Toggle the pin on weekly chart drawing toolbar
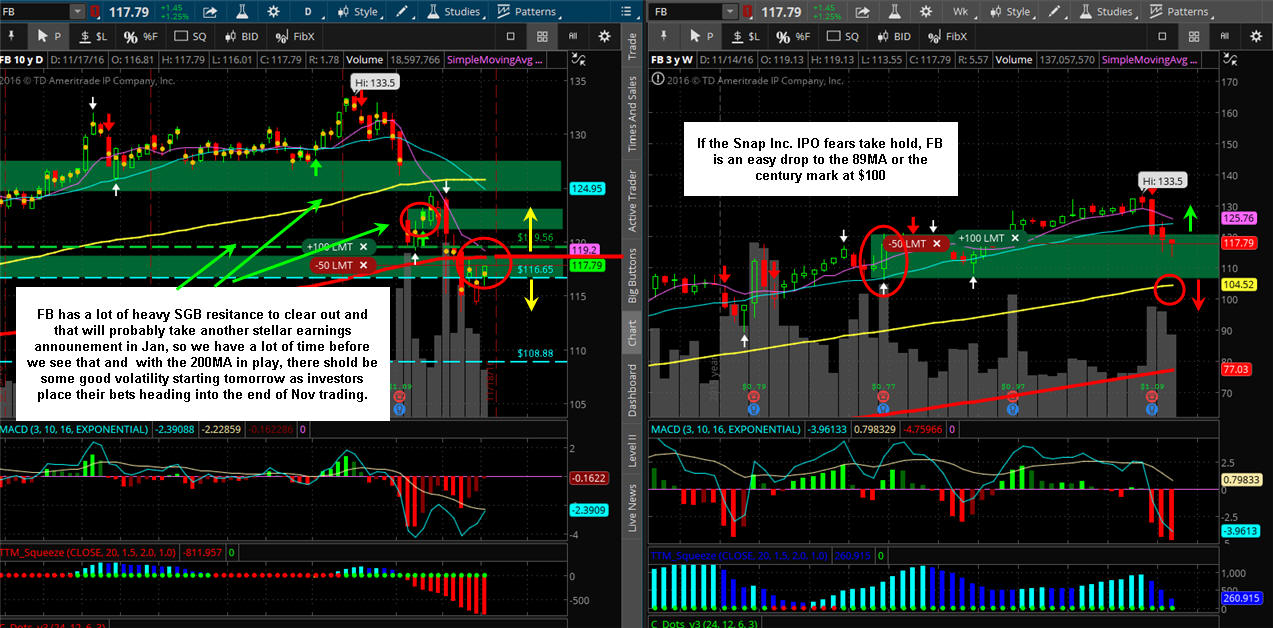This screenshot has width=1273, height=628. pyautogui.click(x=663, y=36)
